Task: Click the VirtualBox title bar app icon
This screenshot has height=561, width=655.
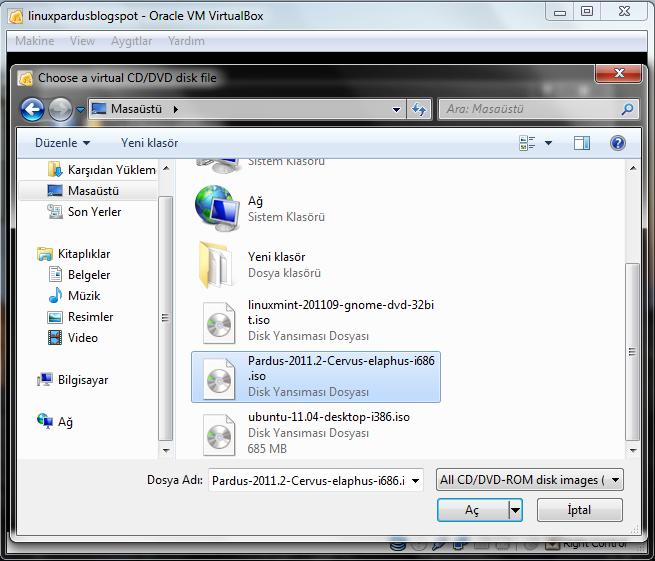Action: (16, 17)
